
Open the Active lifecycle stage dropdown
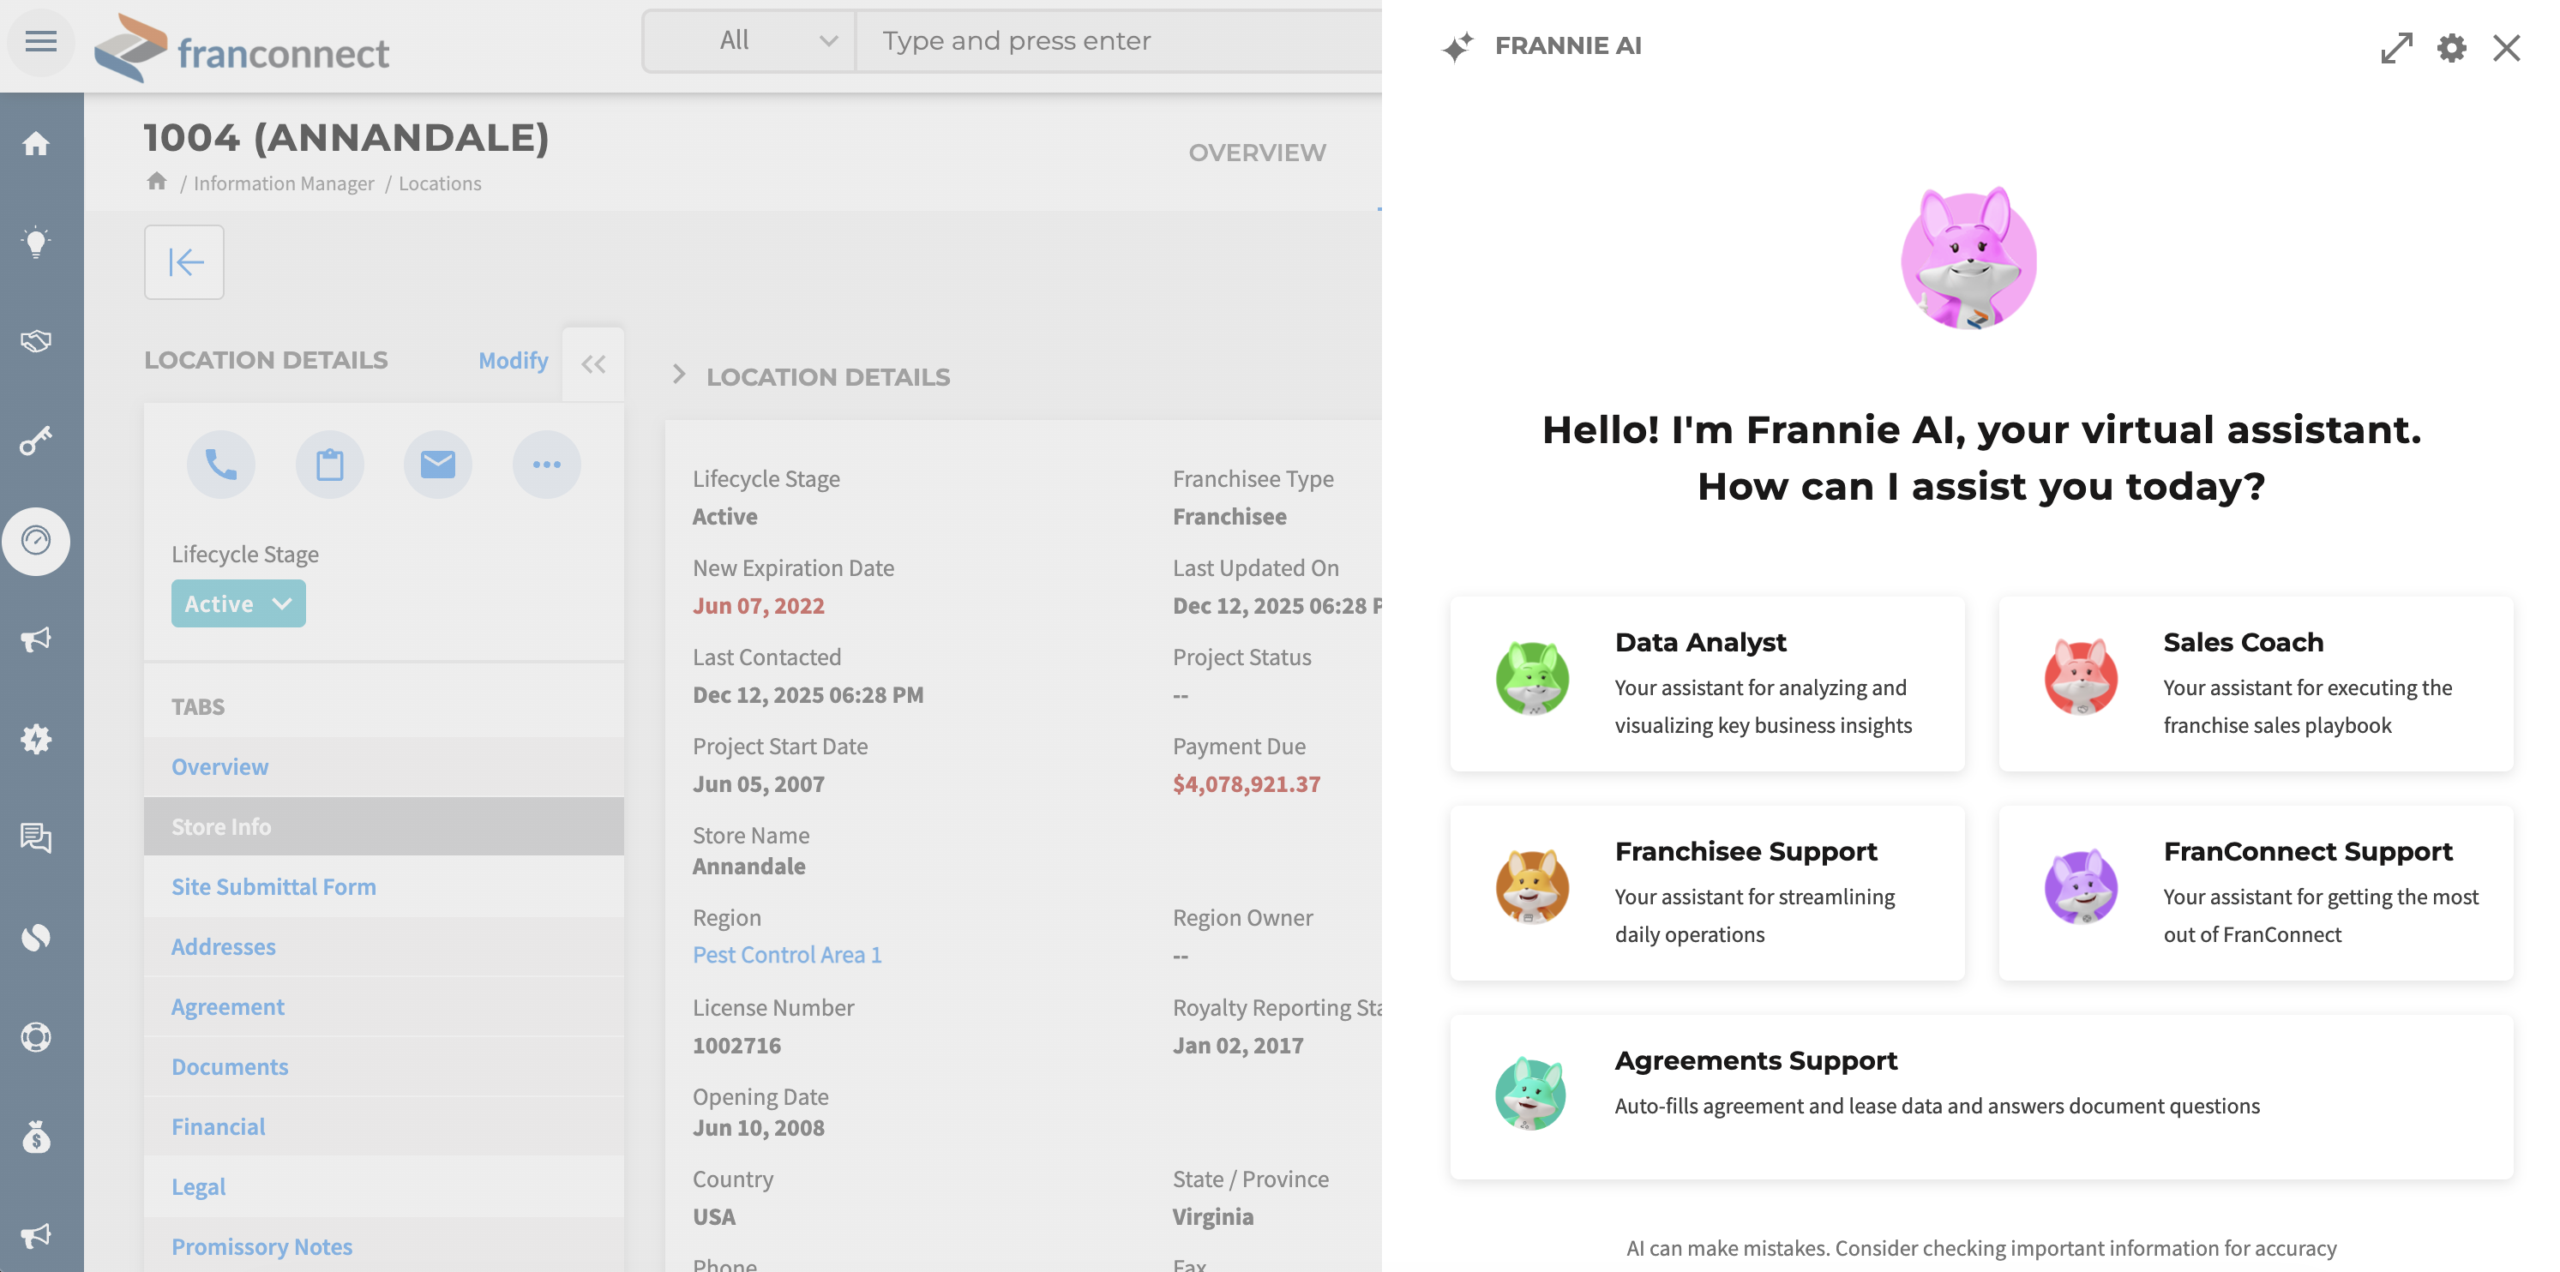238,604
